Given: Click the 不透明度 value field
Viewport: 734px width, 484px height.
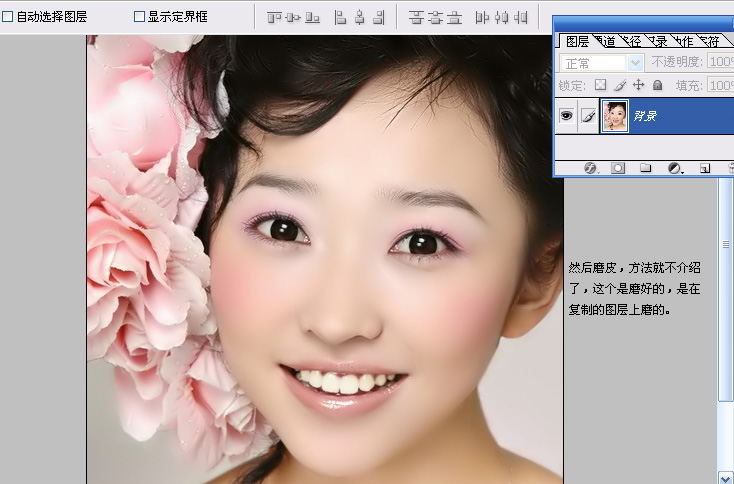Looking at the screenshot, I should point(720,62).
